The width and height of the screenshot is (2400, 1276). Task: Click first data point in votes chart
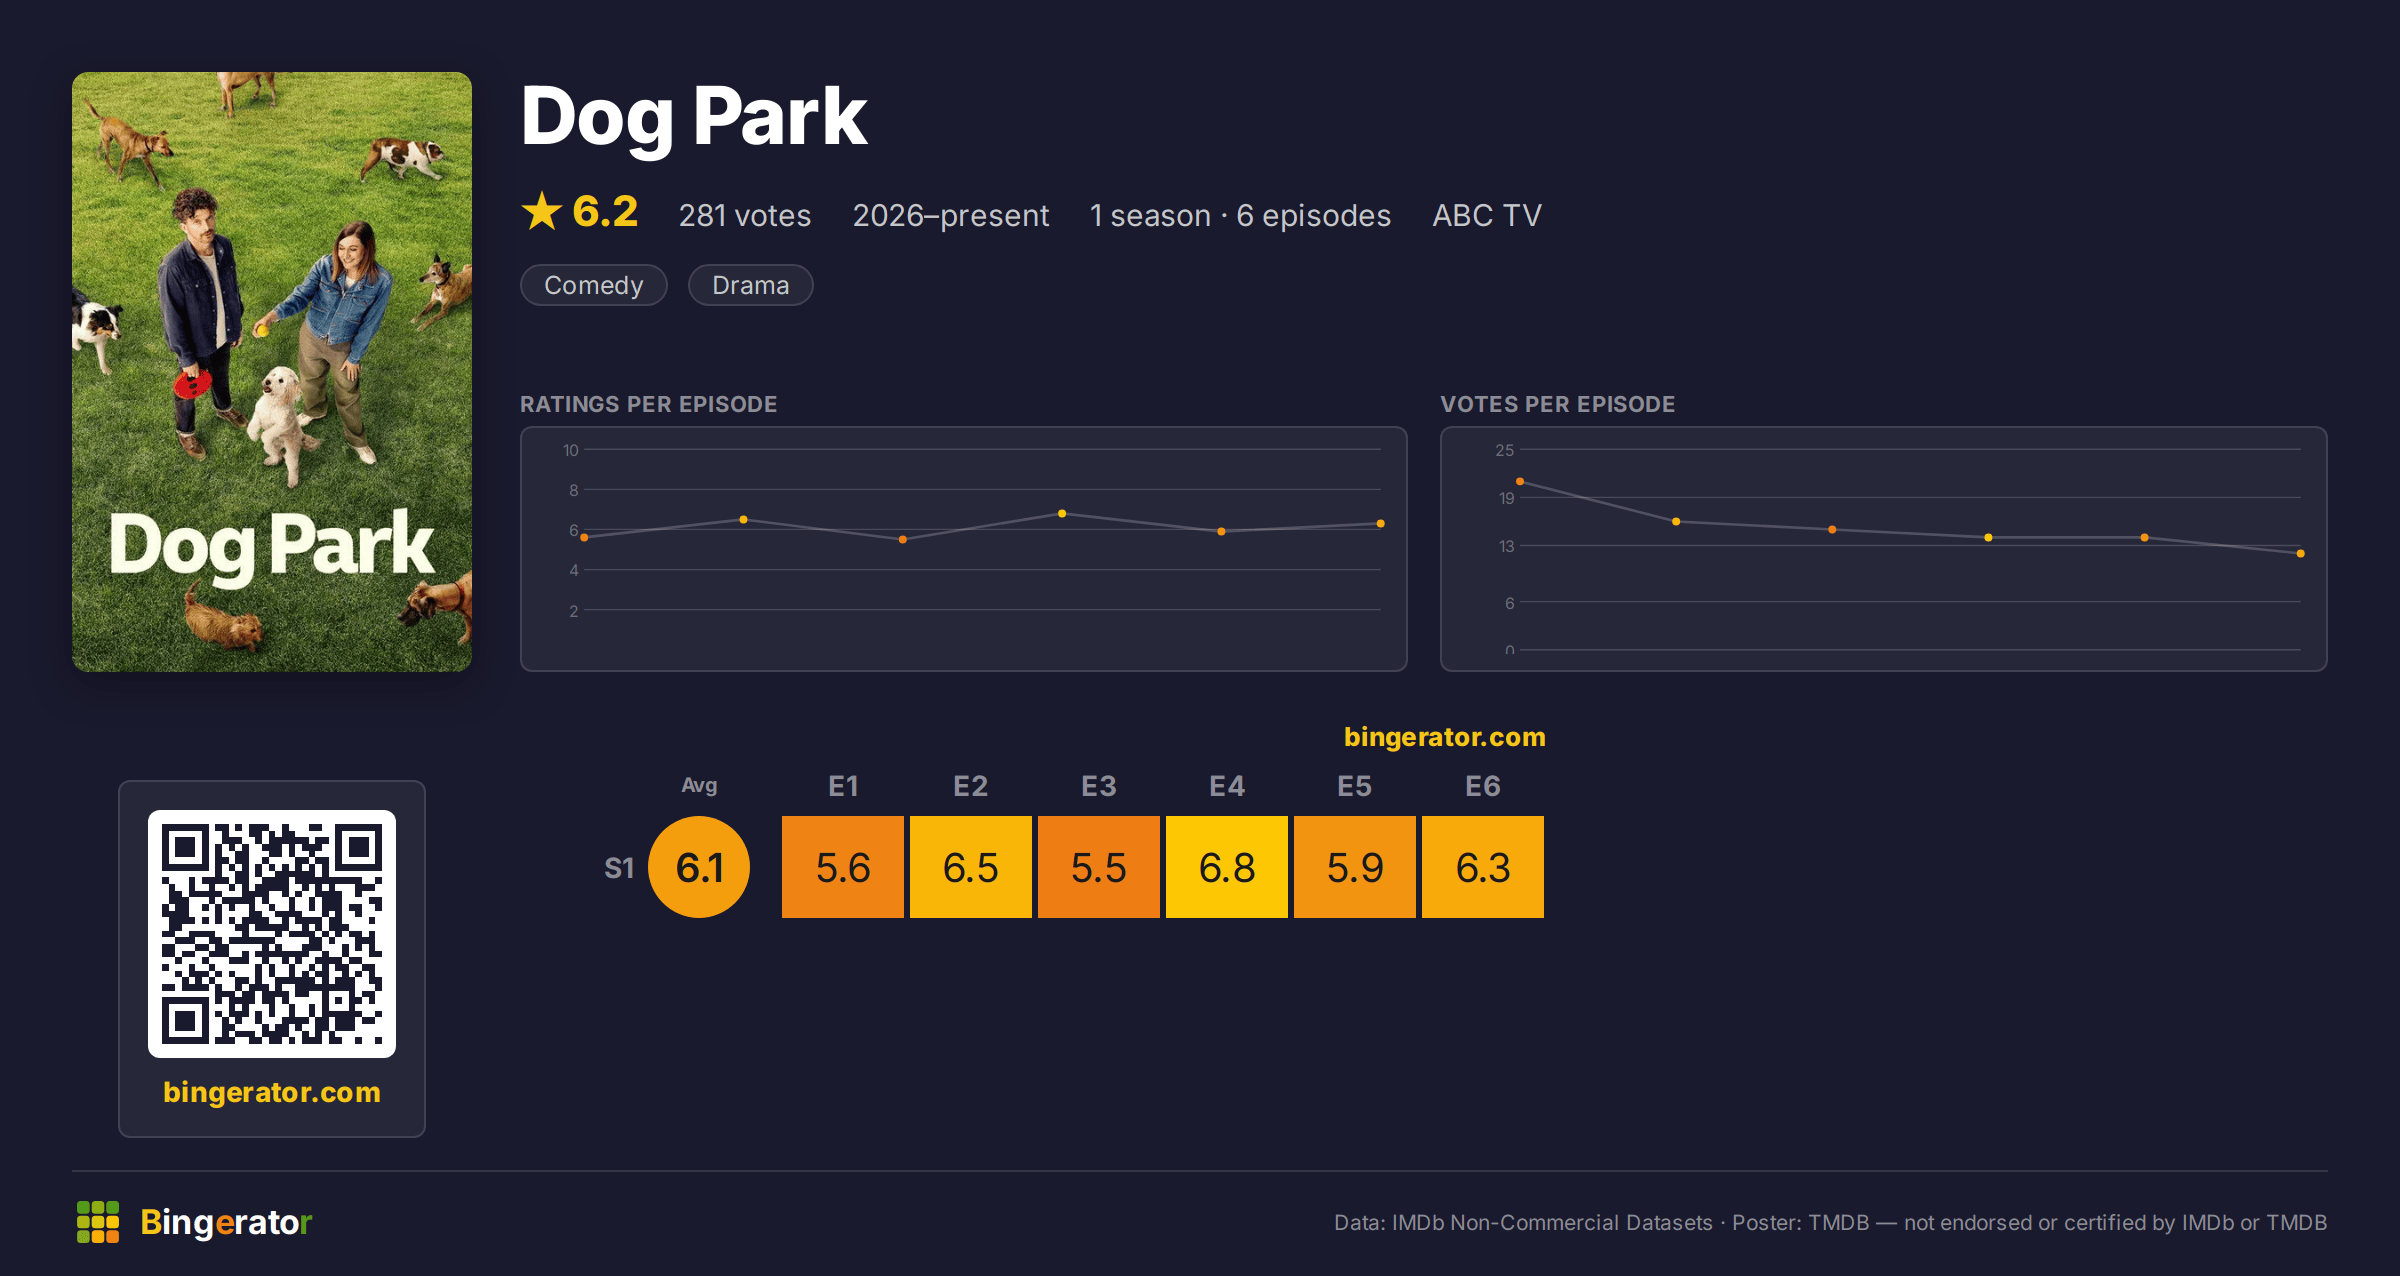tap(1520, 482)
